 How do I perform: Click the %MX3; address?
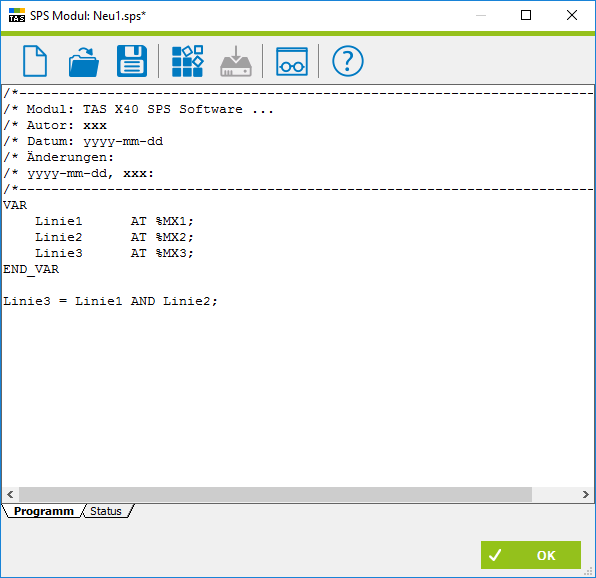click(174, 253)
